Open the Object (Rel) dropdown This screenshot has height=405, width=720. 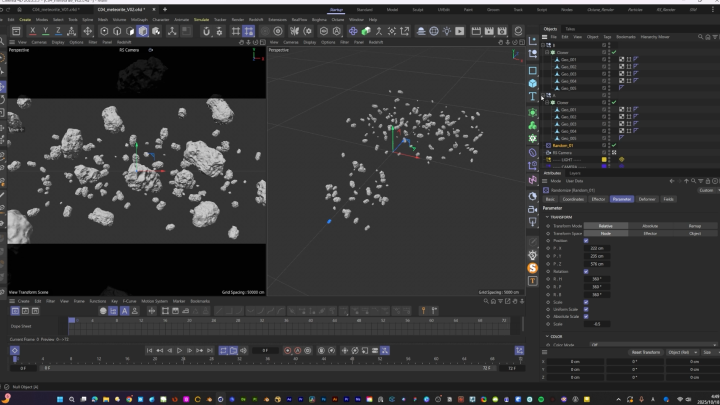tap(680, 352)
